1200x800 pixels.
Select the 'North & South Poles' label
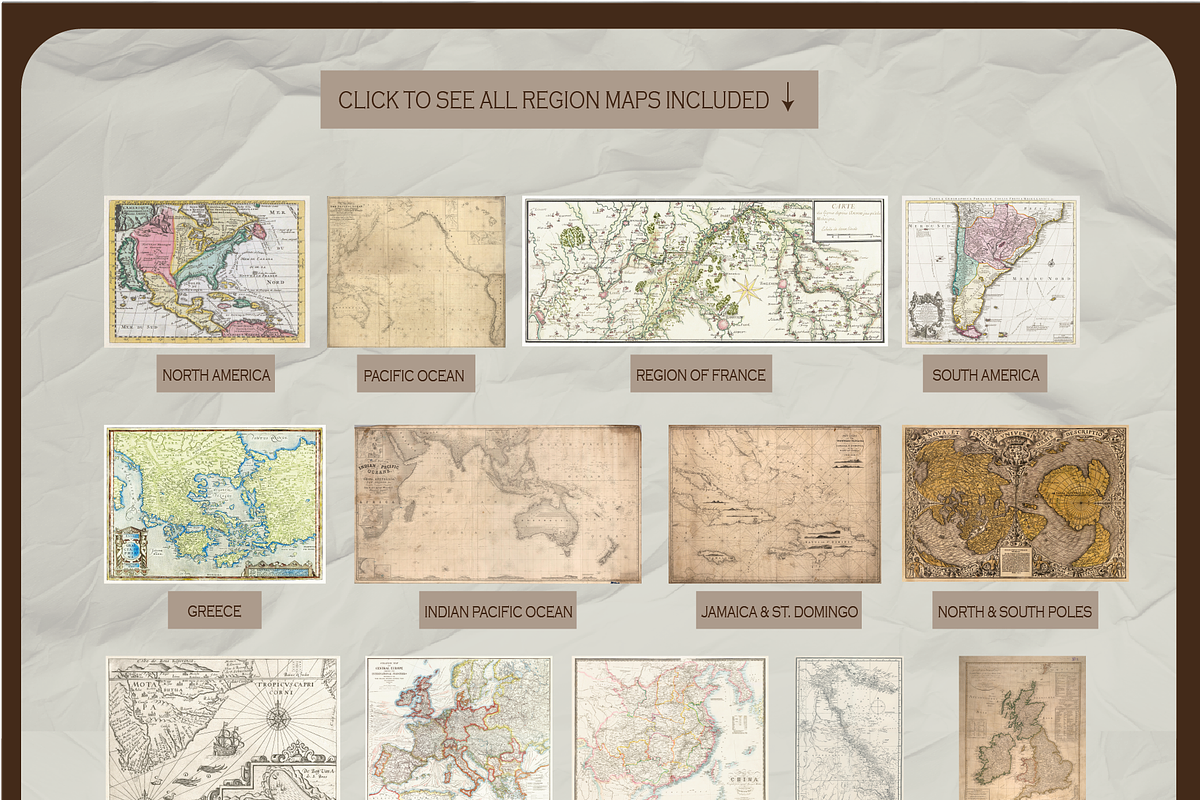pos(1015,611)
